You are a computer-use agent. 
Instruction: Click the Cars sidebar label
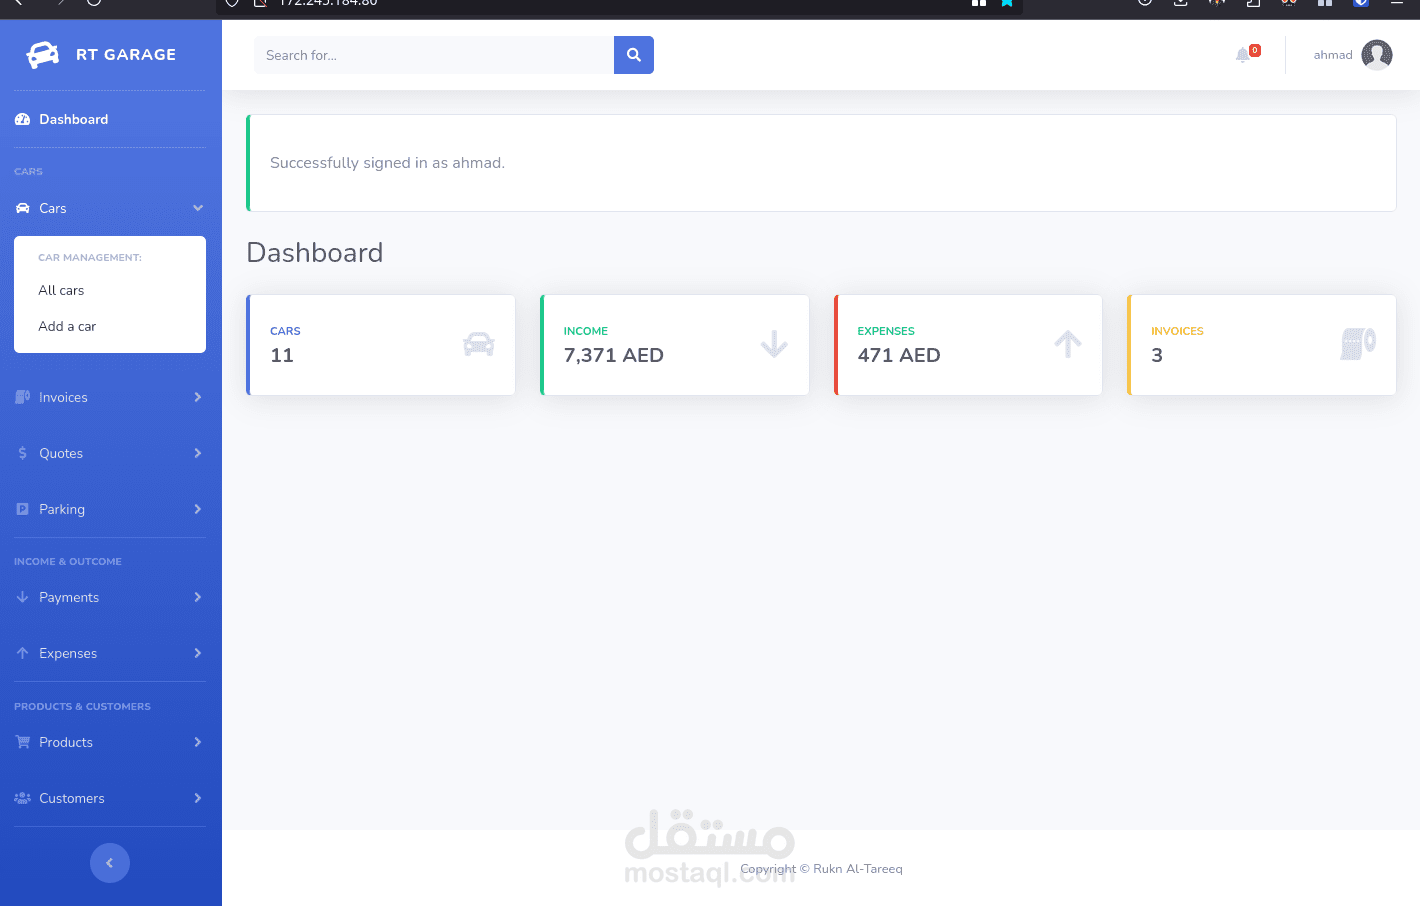point(53,208)
